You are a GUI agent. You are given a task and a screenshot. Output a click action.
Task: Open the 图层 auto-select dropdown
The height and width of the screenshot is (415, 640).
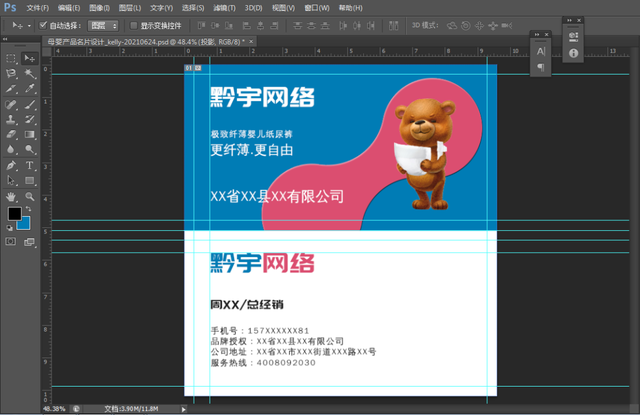[103, 26]
